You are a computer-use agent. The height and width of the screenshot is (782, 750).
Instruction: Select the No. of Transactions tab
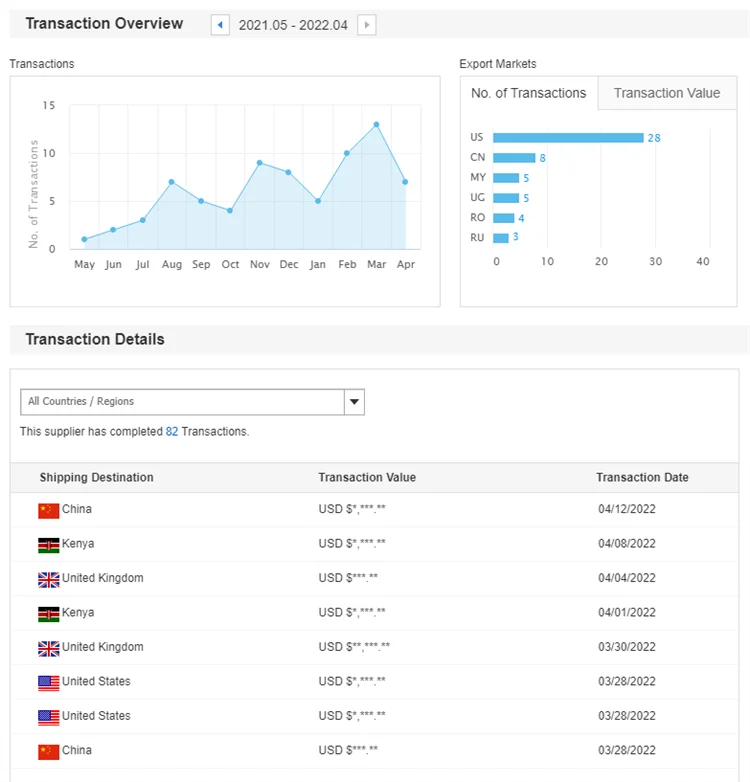pos(528,93)
